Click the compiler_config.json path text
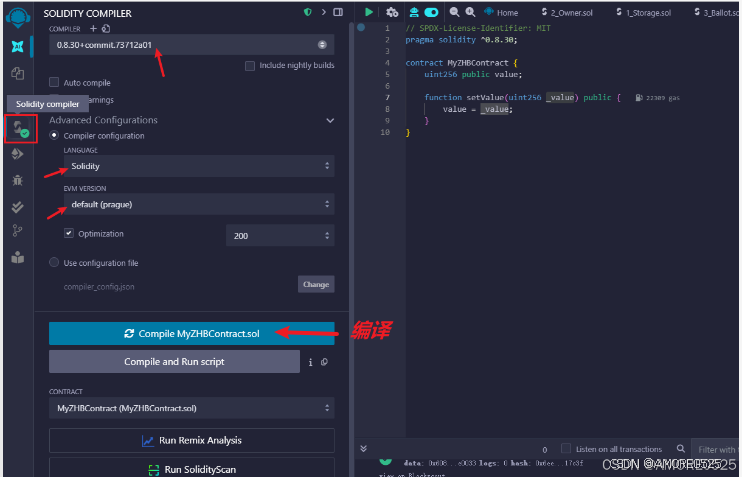Screen dimensions: 742x477 [x=99, y=287]
